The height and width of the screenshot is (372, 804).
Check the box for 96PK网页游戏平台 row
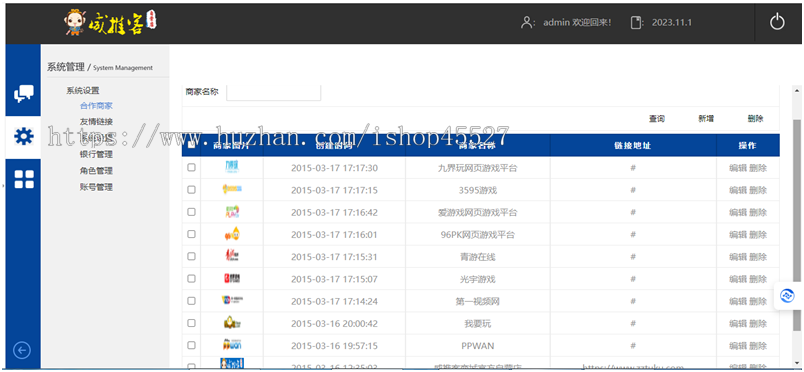click(191, 234)
